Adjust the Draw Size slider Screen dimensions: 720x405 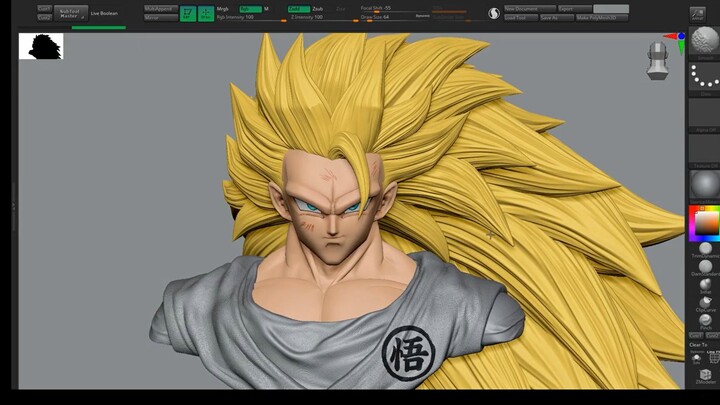[388, 17]
